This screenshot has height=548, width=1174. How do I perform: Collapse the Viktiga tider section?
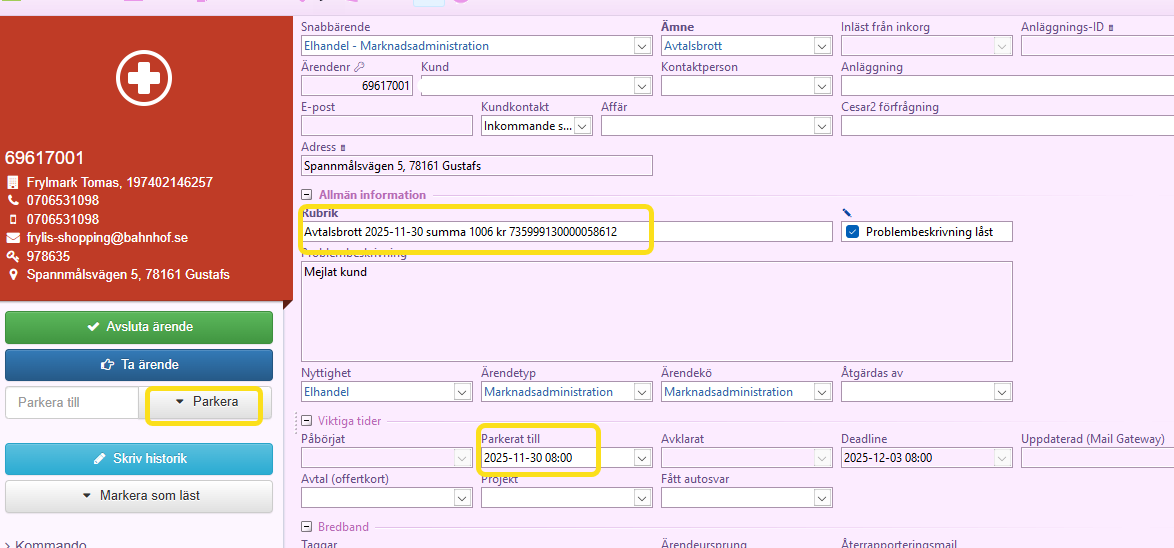pyautogui.click(x=306, y=421)
